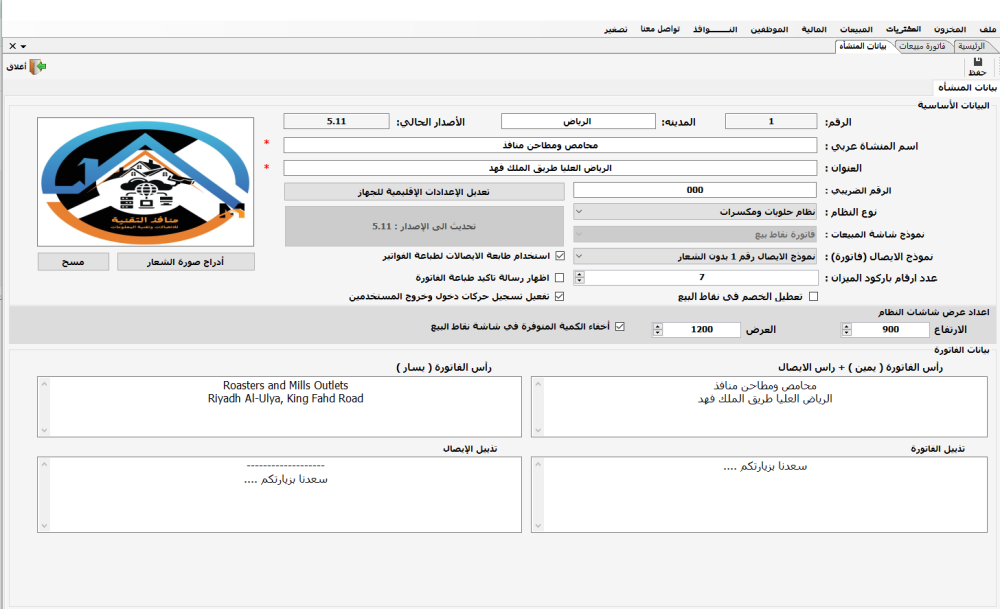Toggle تفعيل تسجيل حركات دخول وخروج المستخدمين

point(560,297)
